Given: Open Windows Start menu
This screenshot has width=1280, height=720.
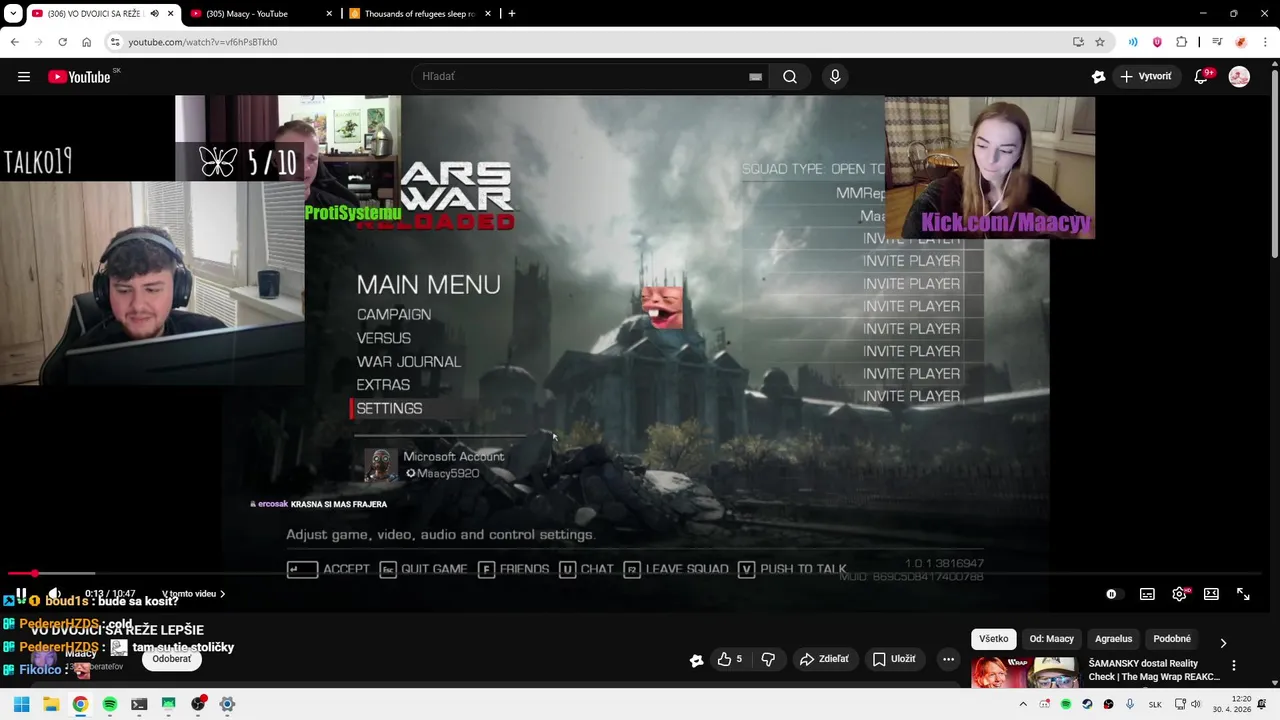Looking at the screenshot, I should tap(21, 704).
